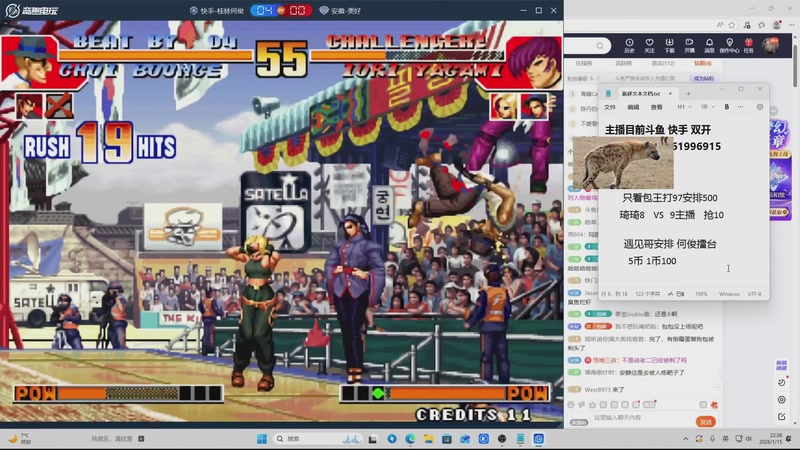Viewport: 800px width, 450px height.
Task: Open the 任务 red gift icon
Action: click(x=748, y=45)
